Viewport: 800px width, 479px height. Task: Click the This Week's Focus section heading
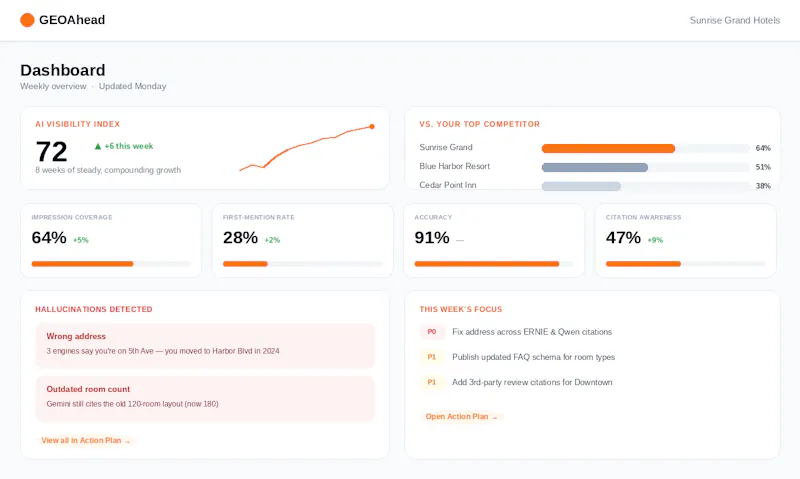click(461, 309)
